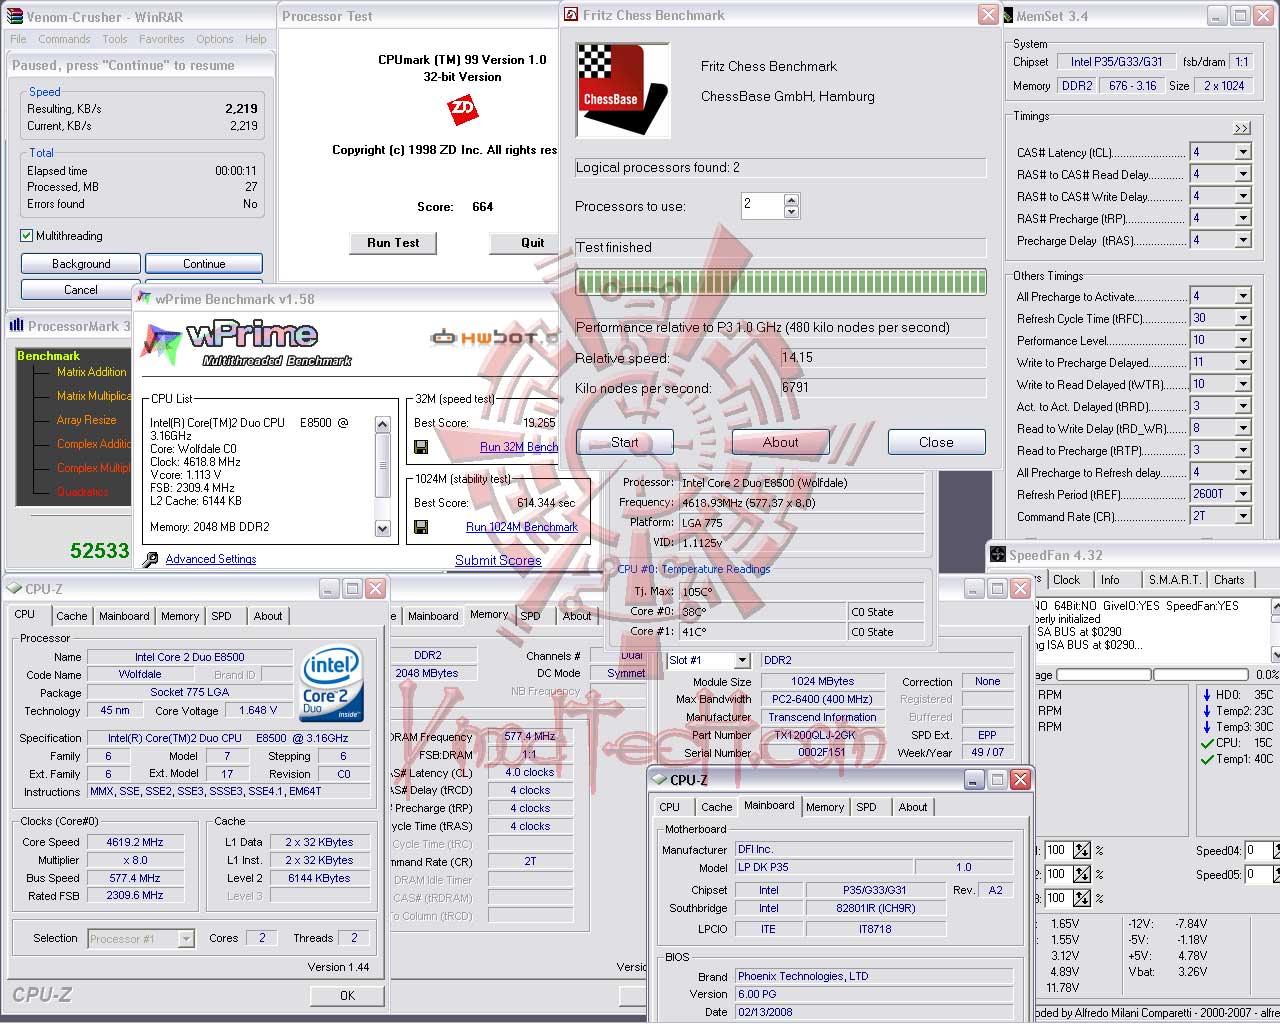Click OK in the CPU-Z processor window

[x=347, y=995]
